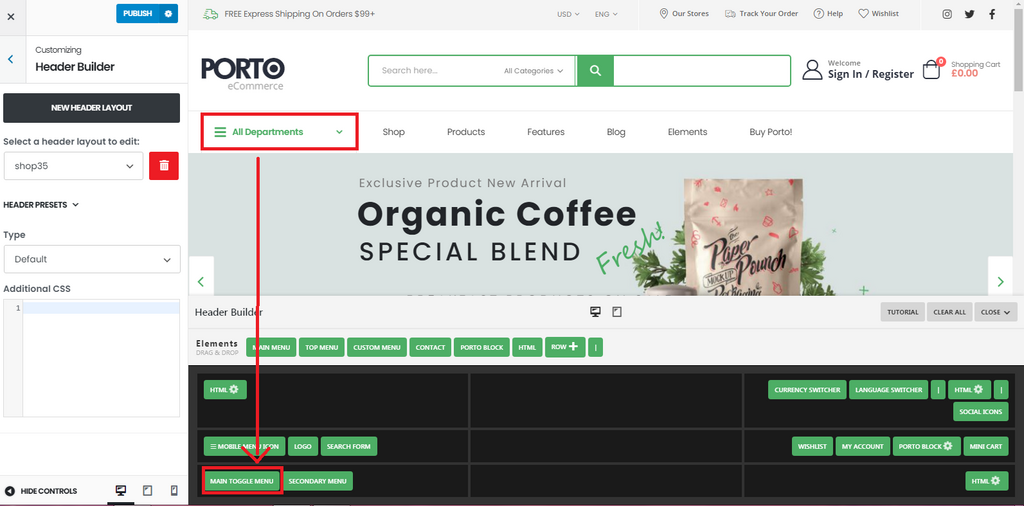Open USD currency dropdown

click(568, 14)
